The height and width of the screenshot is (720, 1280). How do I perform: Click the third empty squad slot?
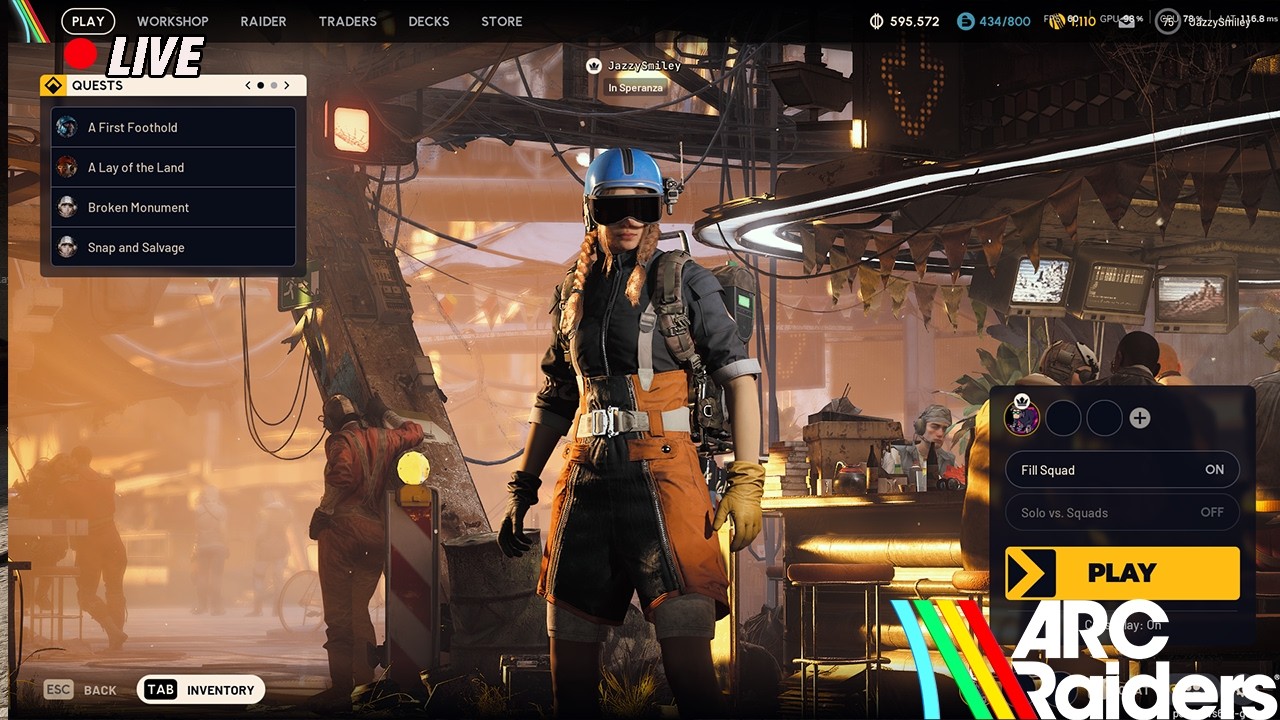tap(1104, 418)
